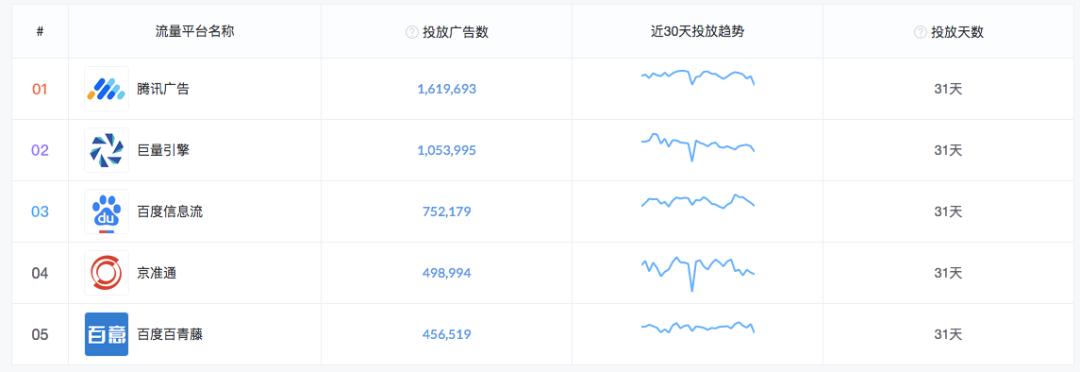
Task: Click the 近30天投放趋势 column header
Action: click(x=697, y=32)
